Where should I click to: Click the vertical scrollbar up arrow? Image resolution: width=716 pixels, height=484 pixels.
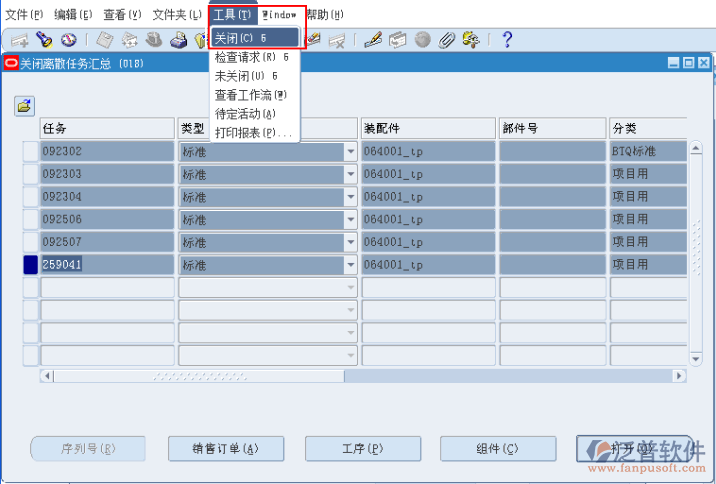pyautogui.click(x=695, y=148)
